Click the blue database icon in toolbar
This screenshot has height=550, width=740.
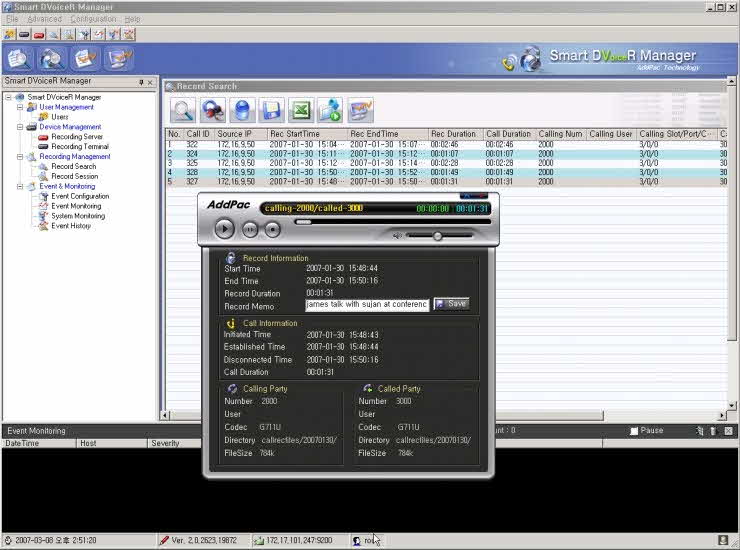tap(242, 110)
